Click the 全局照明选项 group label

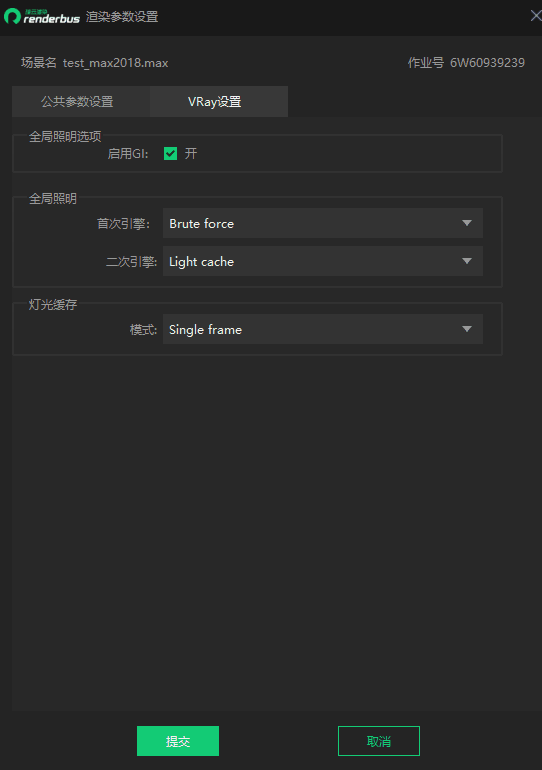(x=65, y=137)
